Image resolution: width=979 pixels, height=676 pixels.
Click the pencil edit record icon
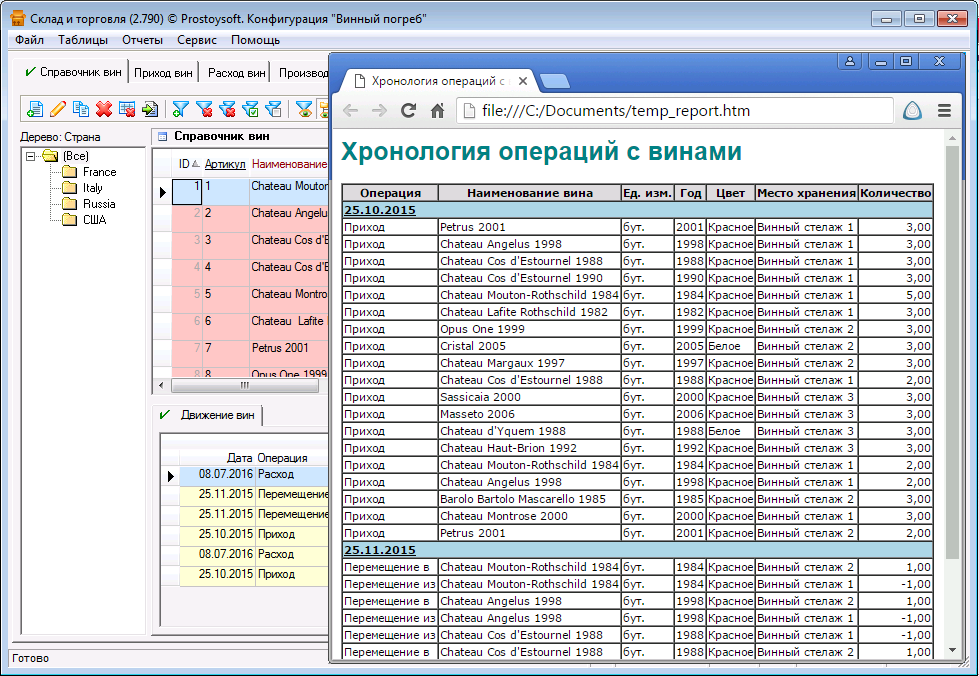point(58,109)
